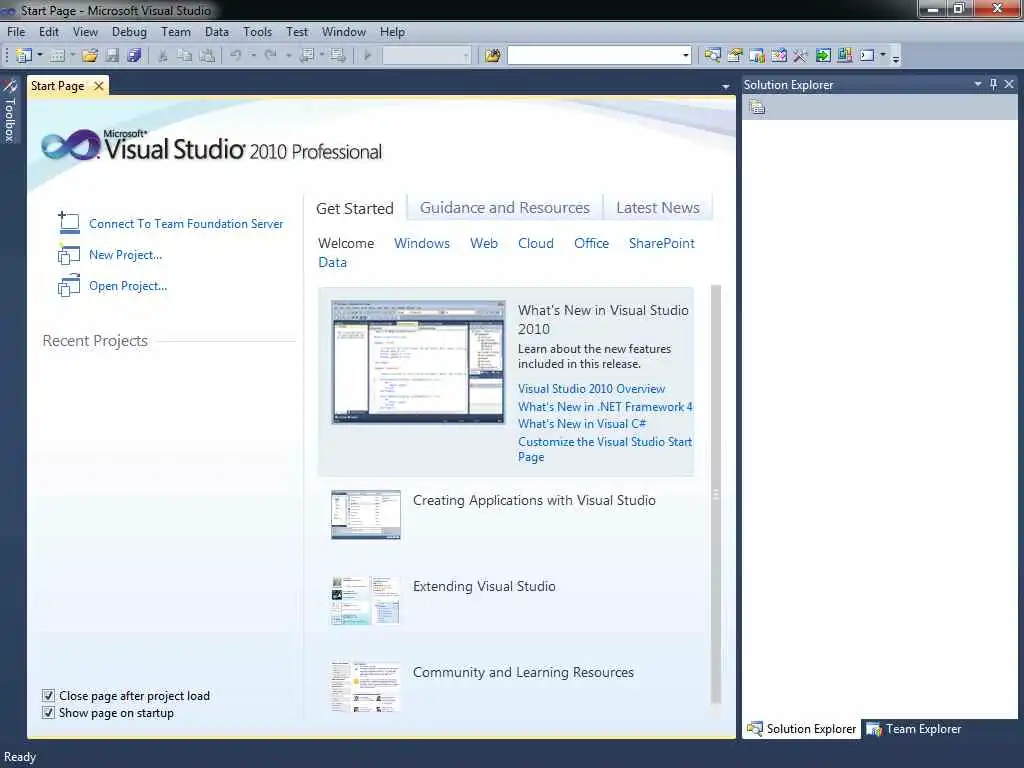Expand the collapsed Toolbox side panel
This screenshot has width=1024, height=768.
(x=10, y=110)
